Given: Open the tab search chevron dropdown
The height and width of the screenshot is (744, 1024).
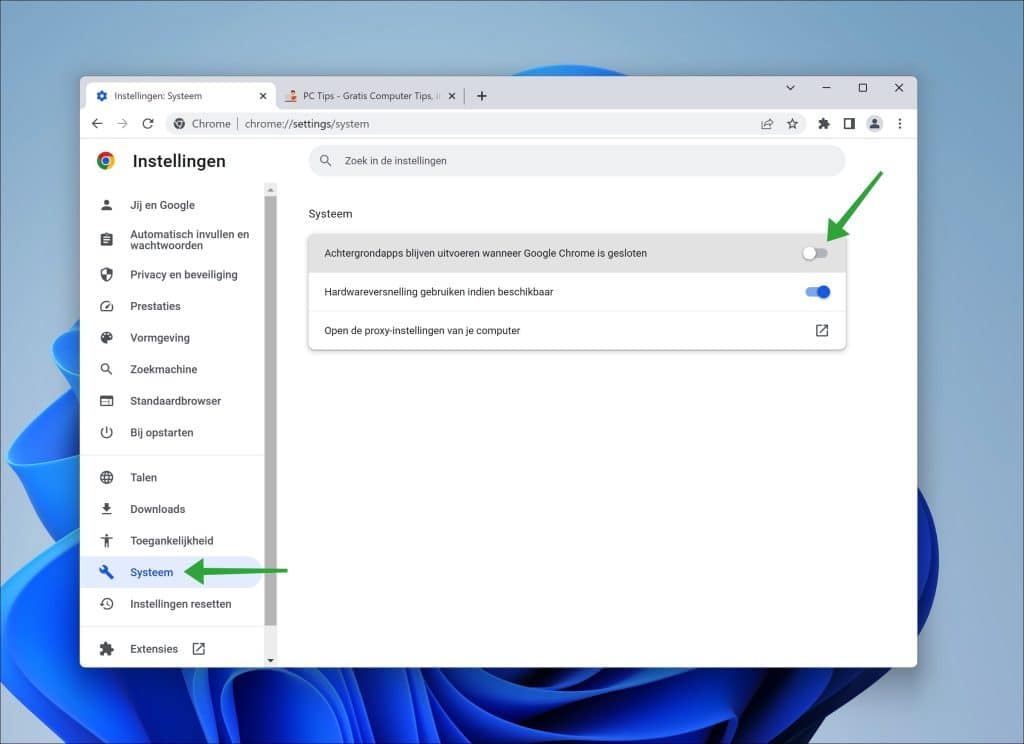Looking at the screenshot, I should (x=790, y=88).
